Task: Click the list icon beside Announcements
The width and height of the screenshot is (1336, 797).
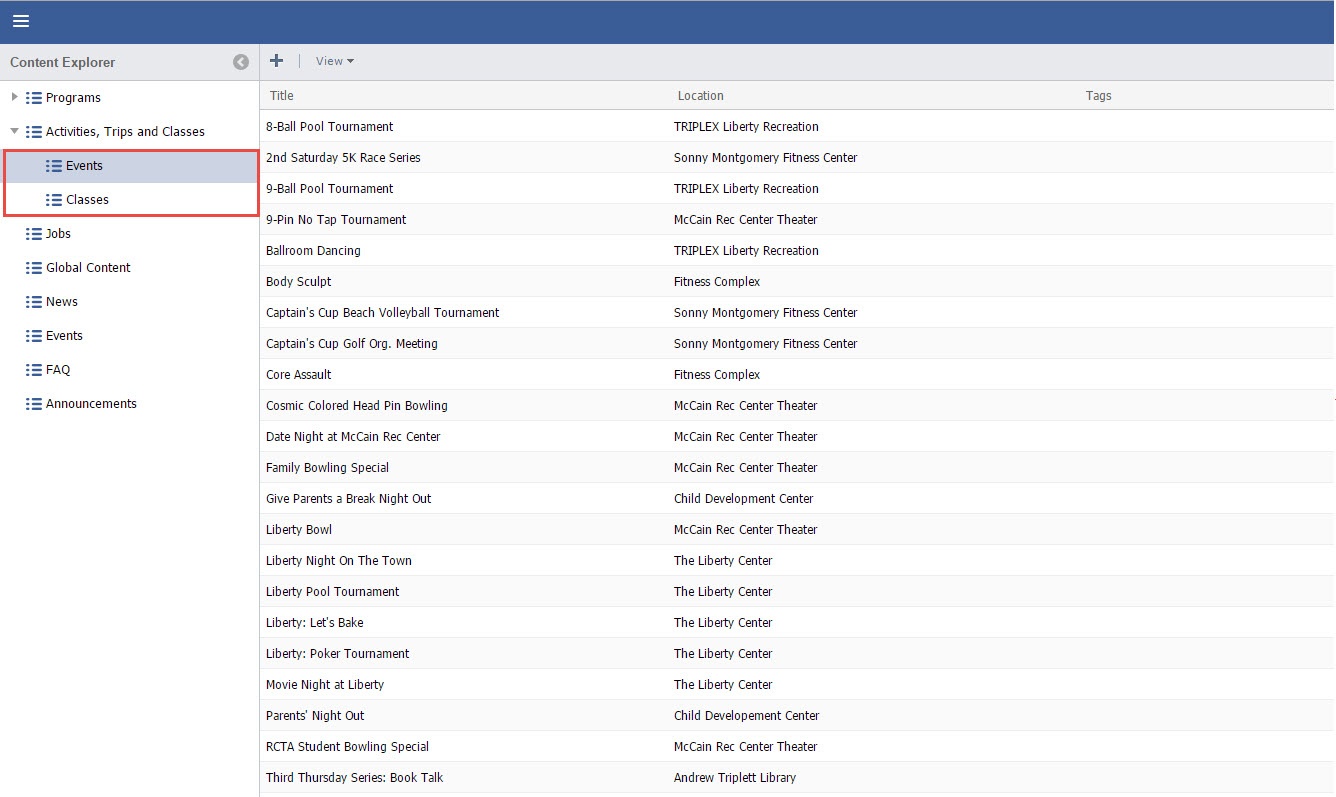Action: point(34,404)
